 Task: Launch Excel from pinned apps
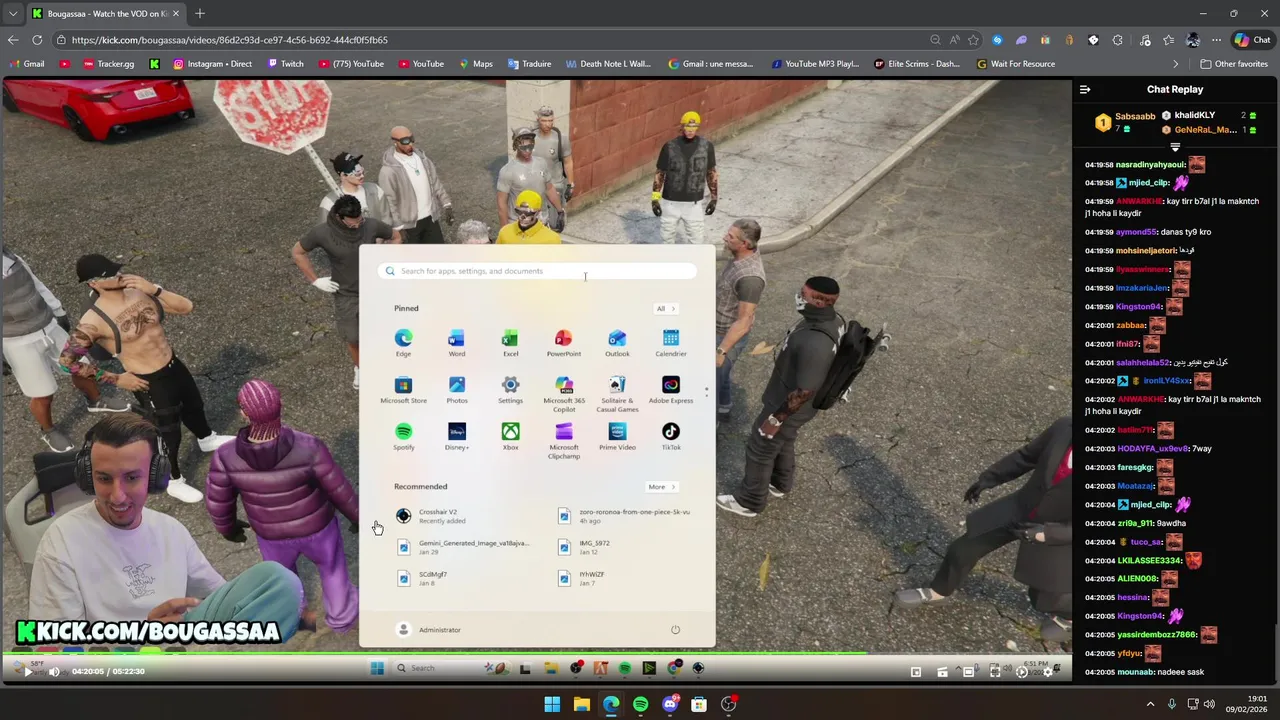(510, 342)
